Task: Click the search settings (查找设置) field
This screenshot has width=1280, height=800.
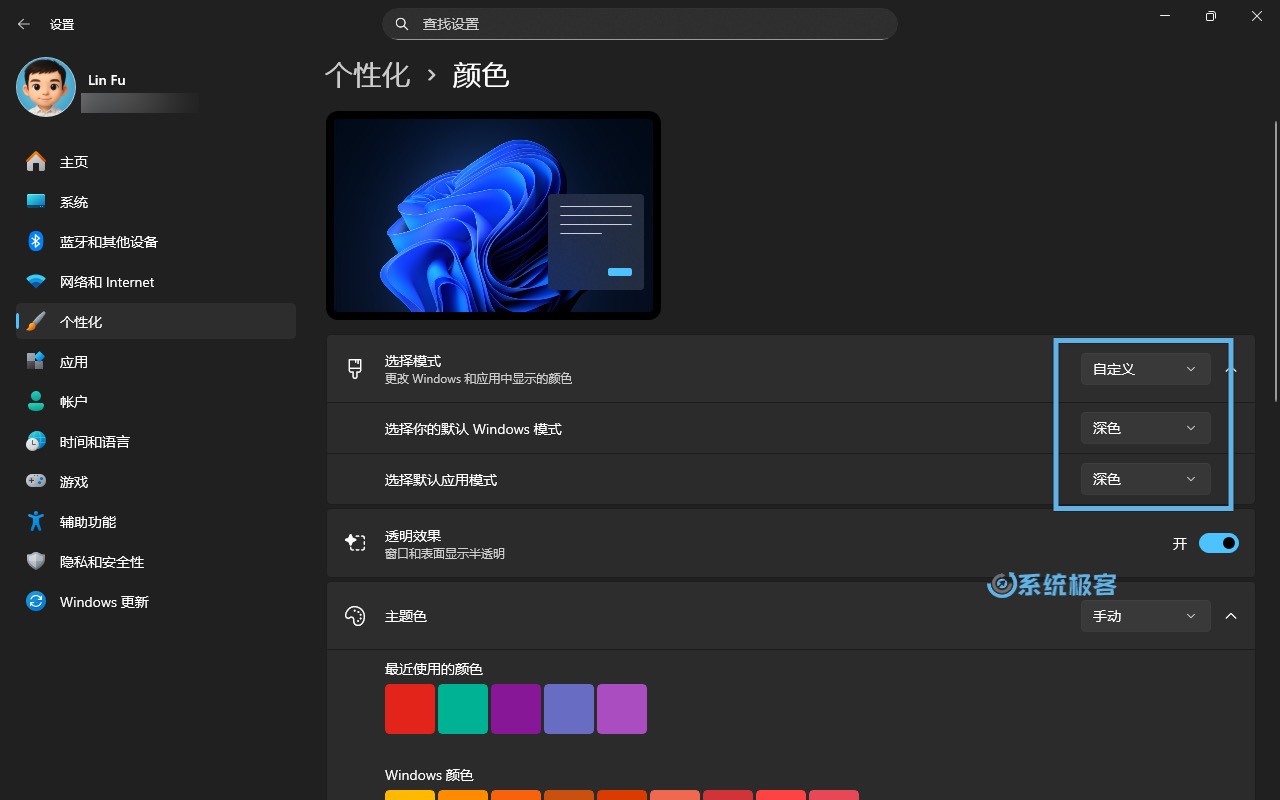Action: click(640, 24)
